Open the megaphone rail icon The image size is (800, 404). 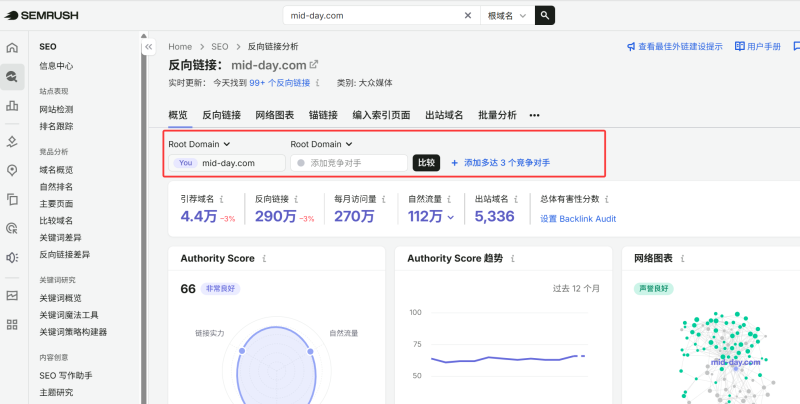click(12, 257)
